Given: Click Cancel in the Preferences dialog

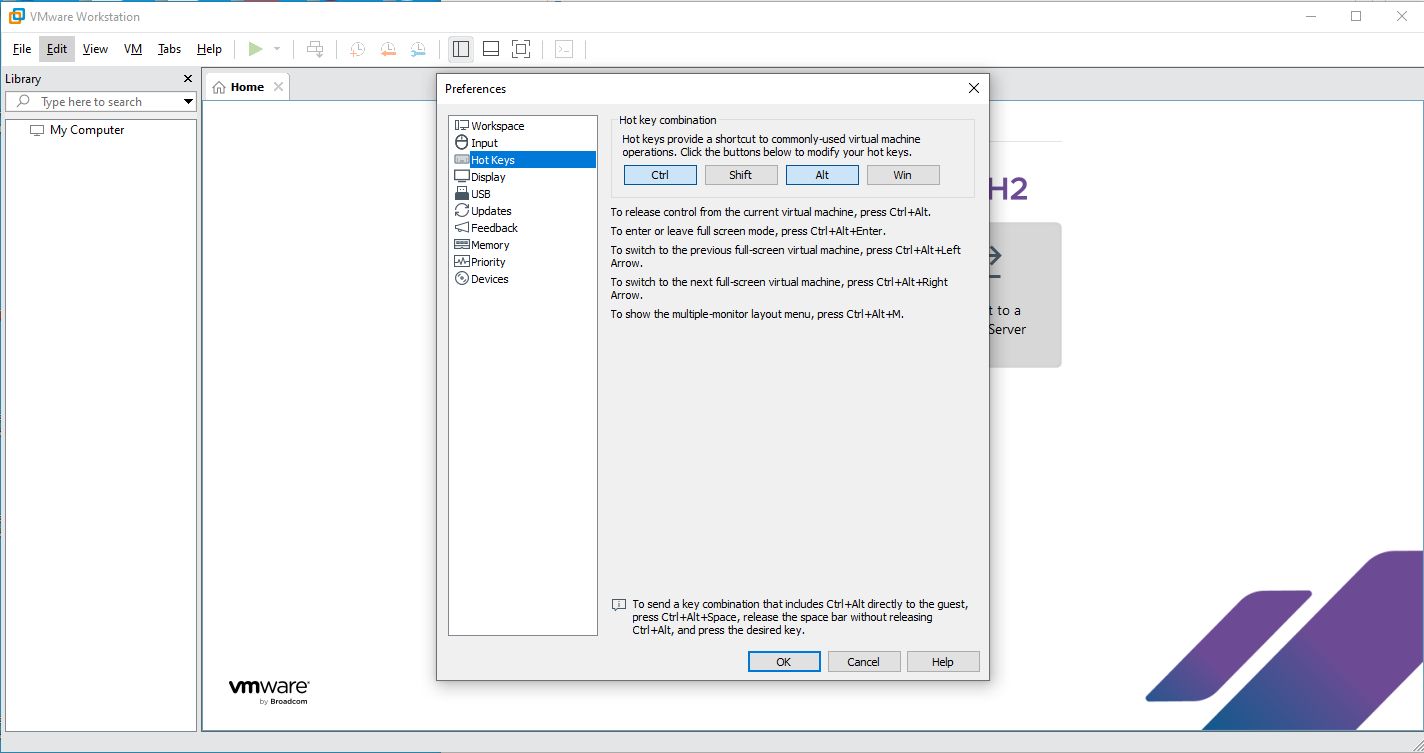Looking at the screenshot, I should point(863,662).
